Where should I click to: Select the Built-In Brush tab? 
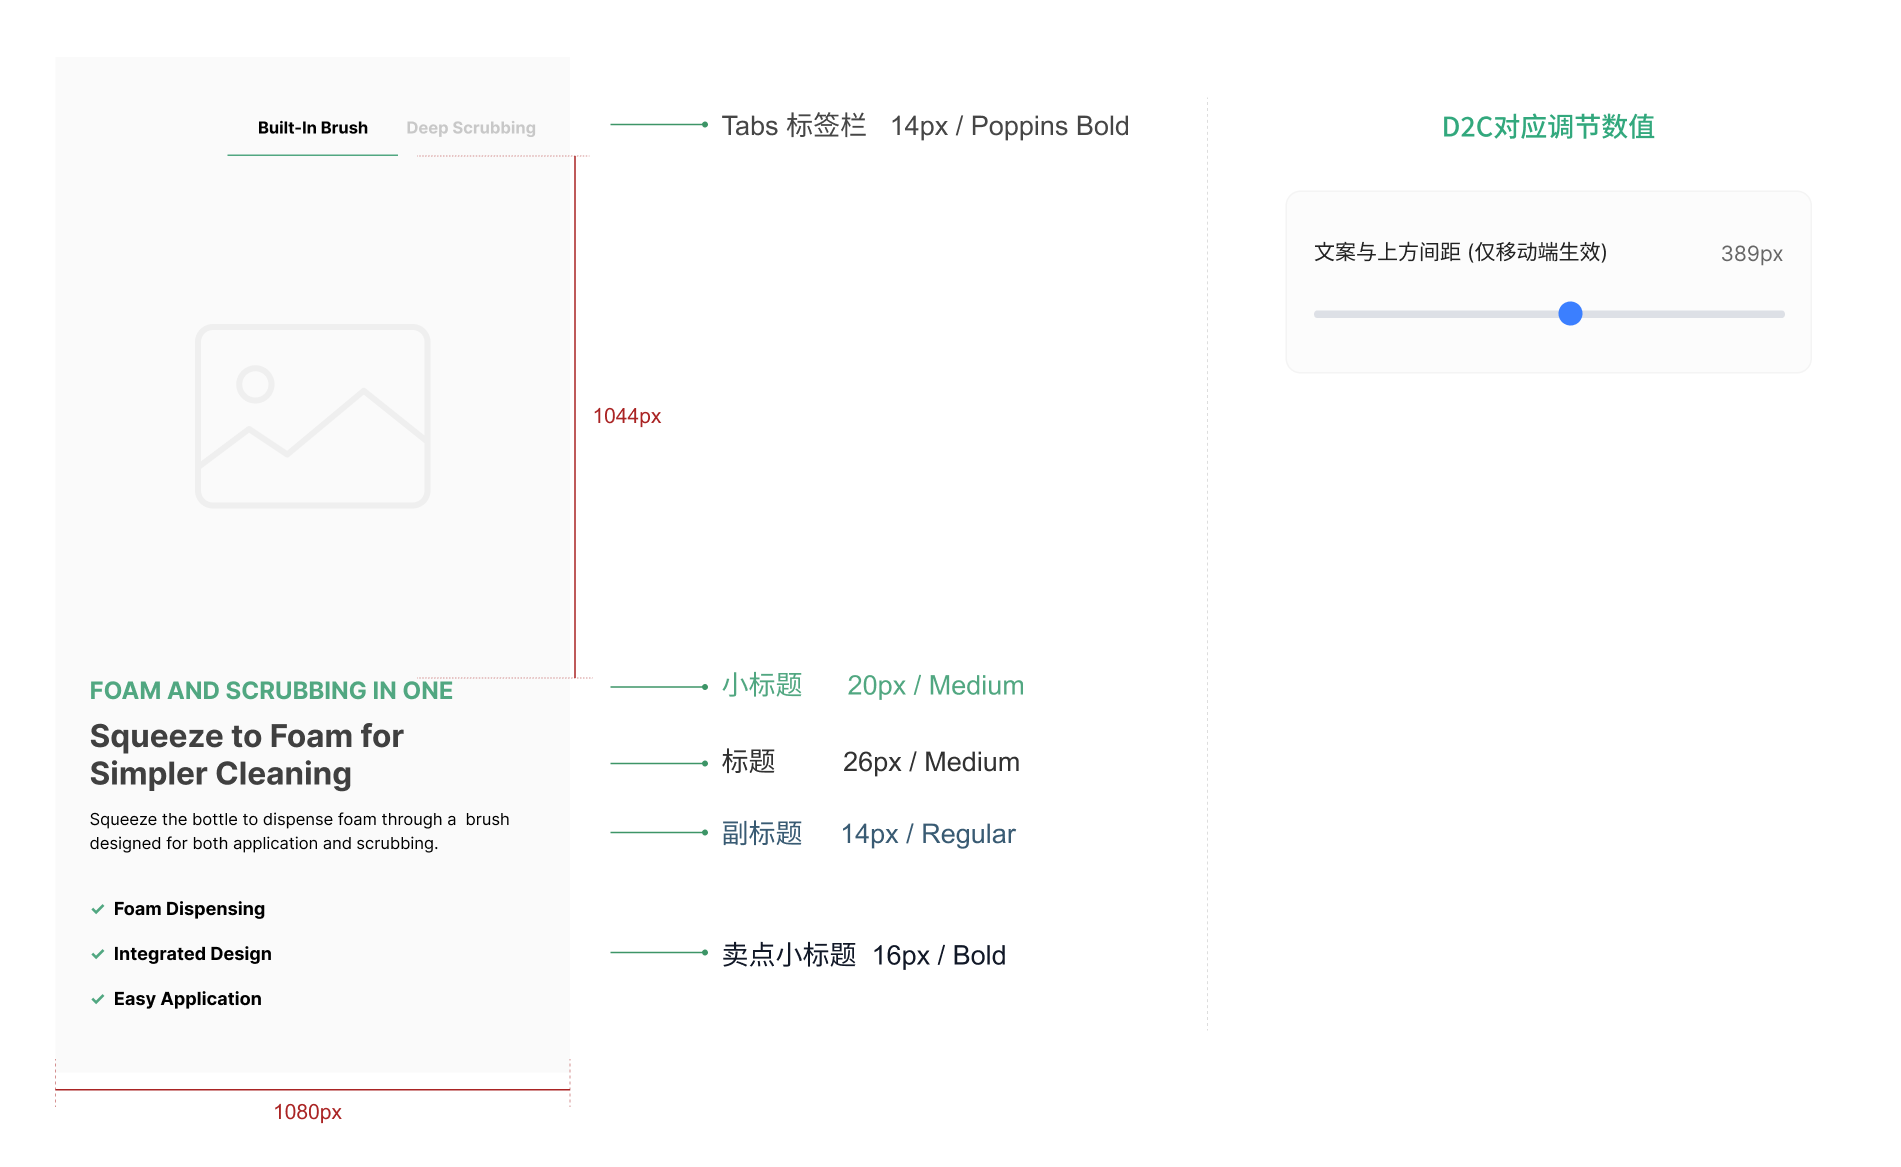313,128
